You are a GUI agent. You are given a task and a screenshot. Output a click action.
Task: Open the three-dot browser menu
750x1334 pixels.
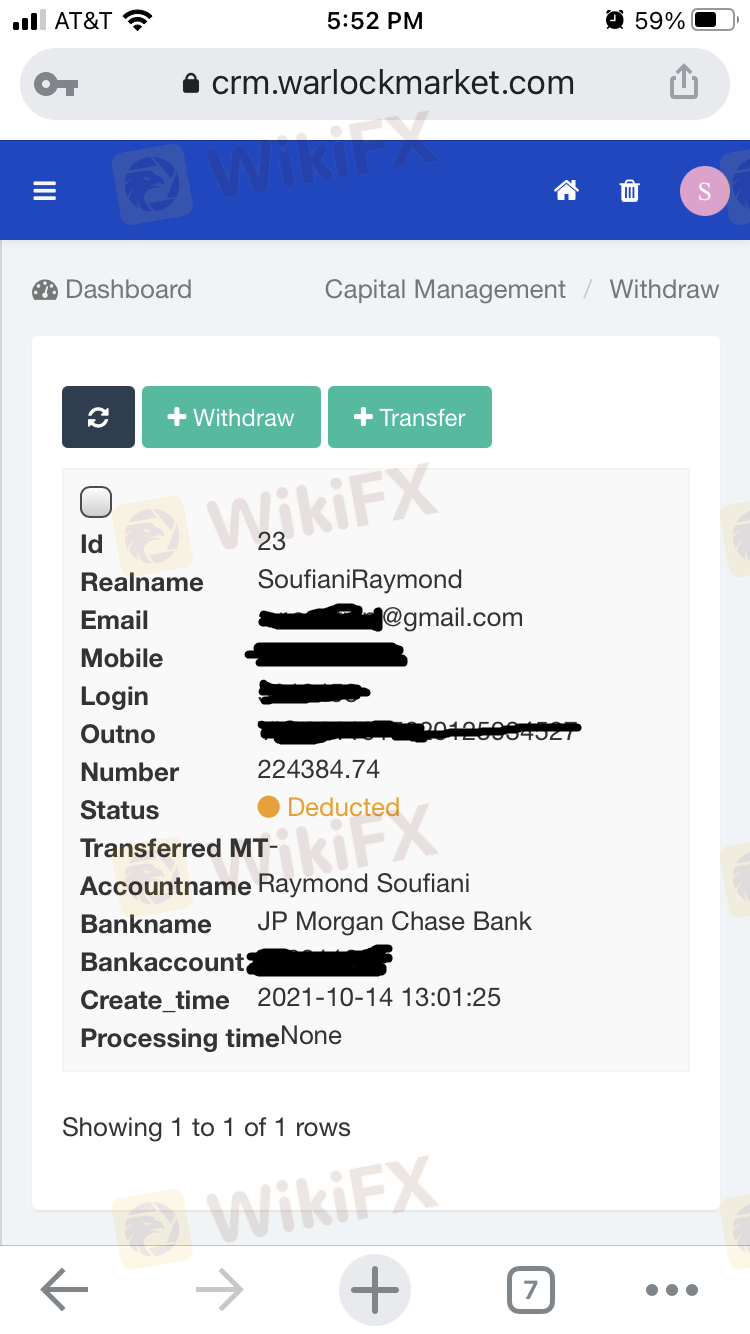(671, 1290)
